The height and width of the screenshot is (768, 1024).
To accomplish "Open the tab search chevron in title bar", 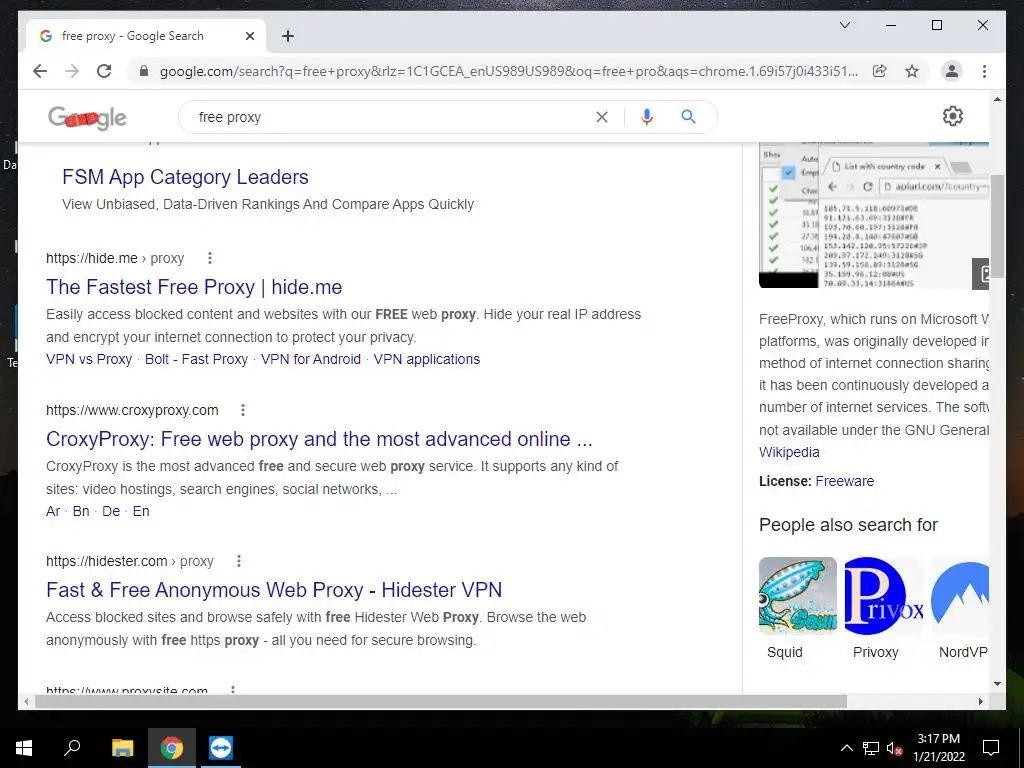I will (x=844, y=25).
